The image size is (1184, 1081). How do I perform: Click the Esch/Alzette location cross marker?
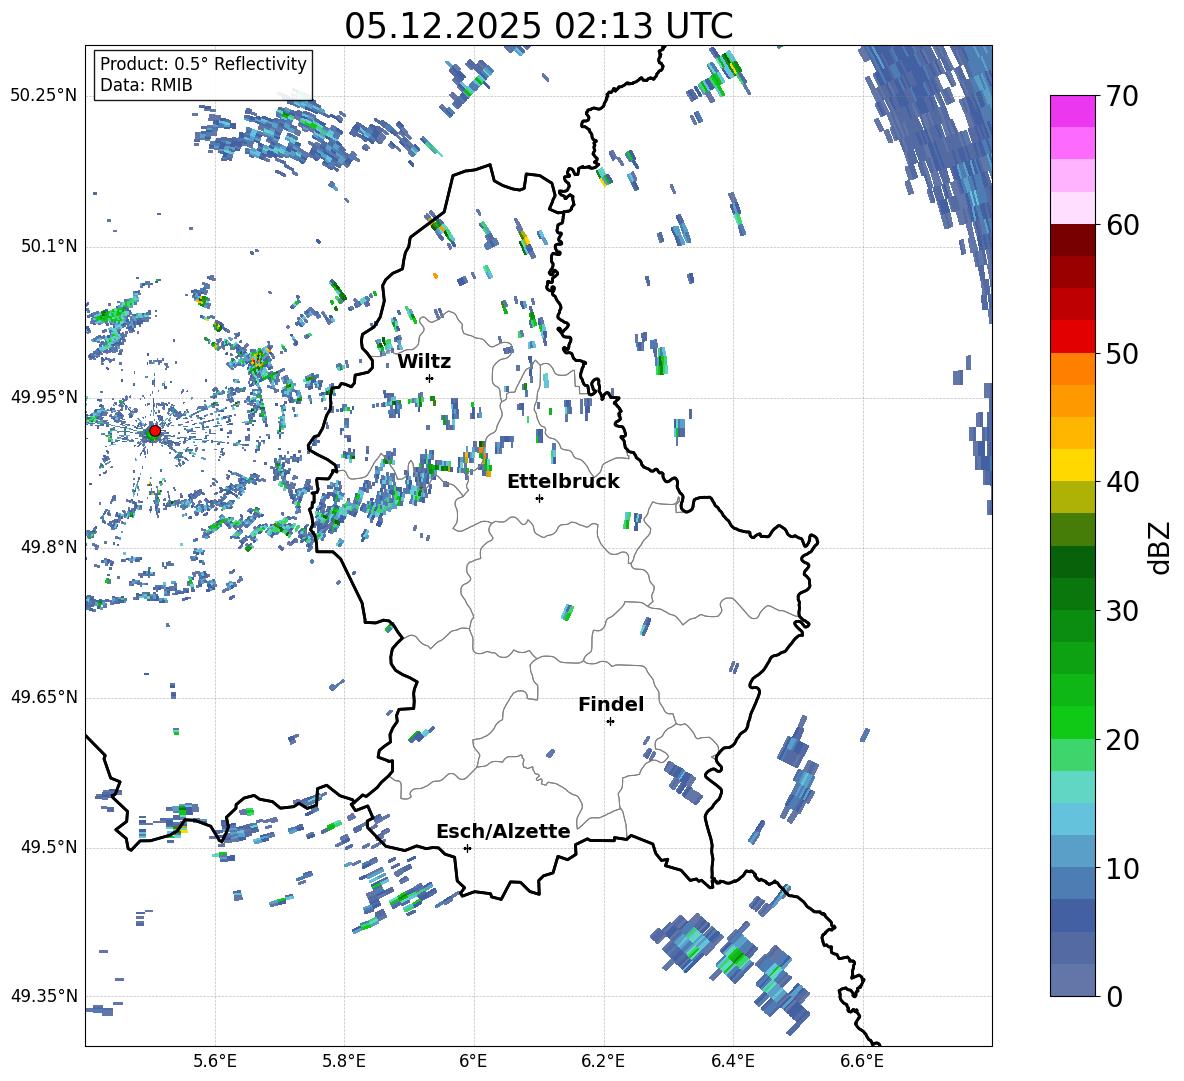[x=467, y=848]
